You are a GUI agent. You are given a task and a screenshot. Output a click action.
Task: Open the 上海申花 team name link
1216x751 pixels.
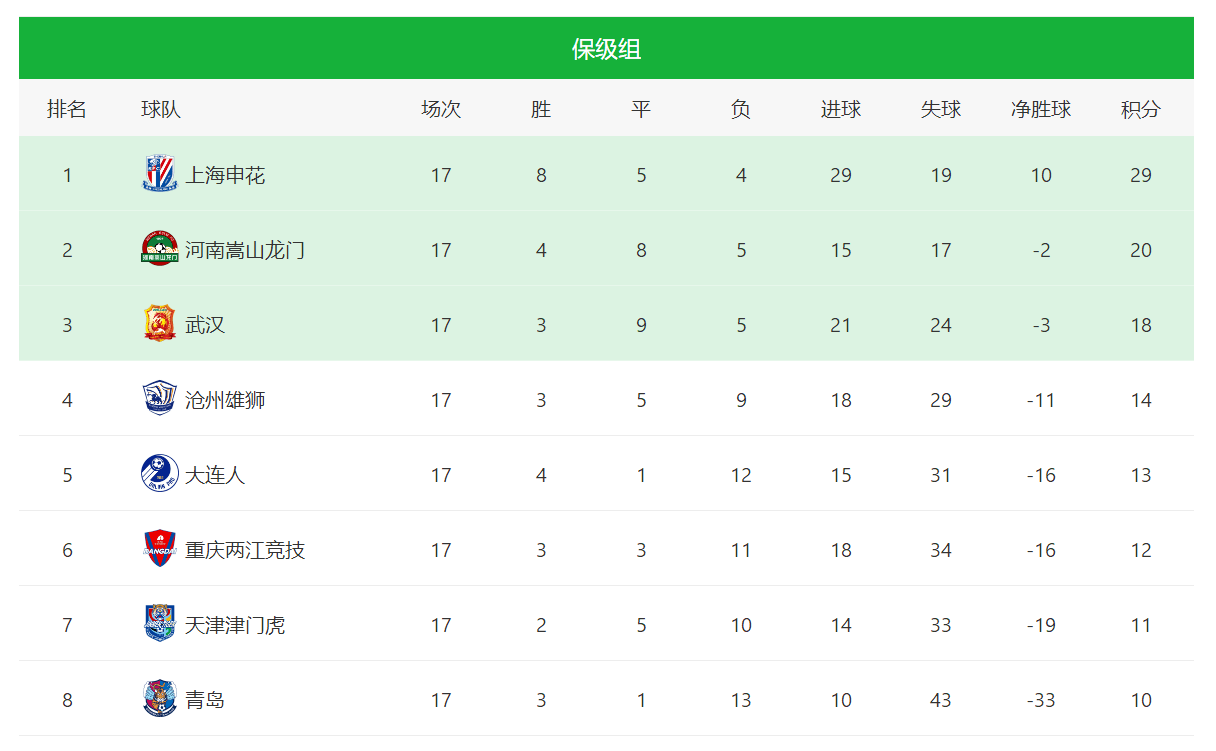(225, 175)
